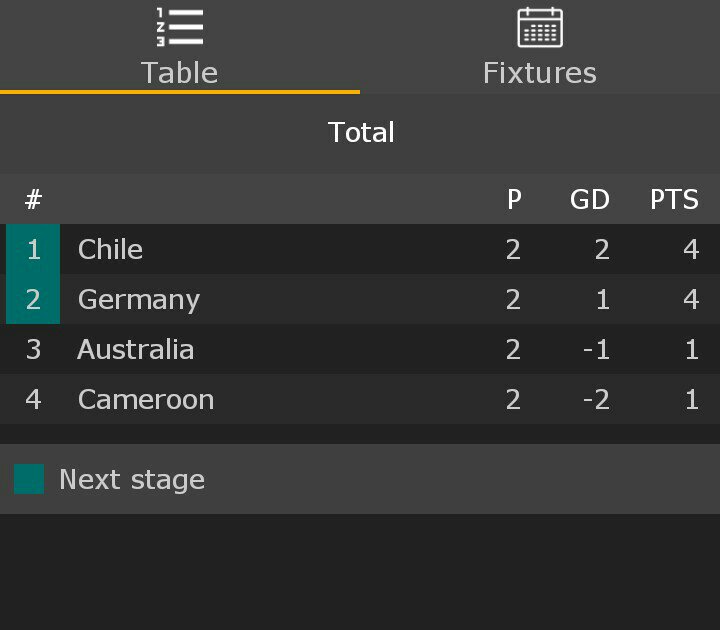Click the # rank column header
Screen dimensions: 720x630
coord(33,199)
